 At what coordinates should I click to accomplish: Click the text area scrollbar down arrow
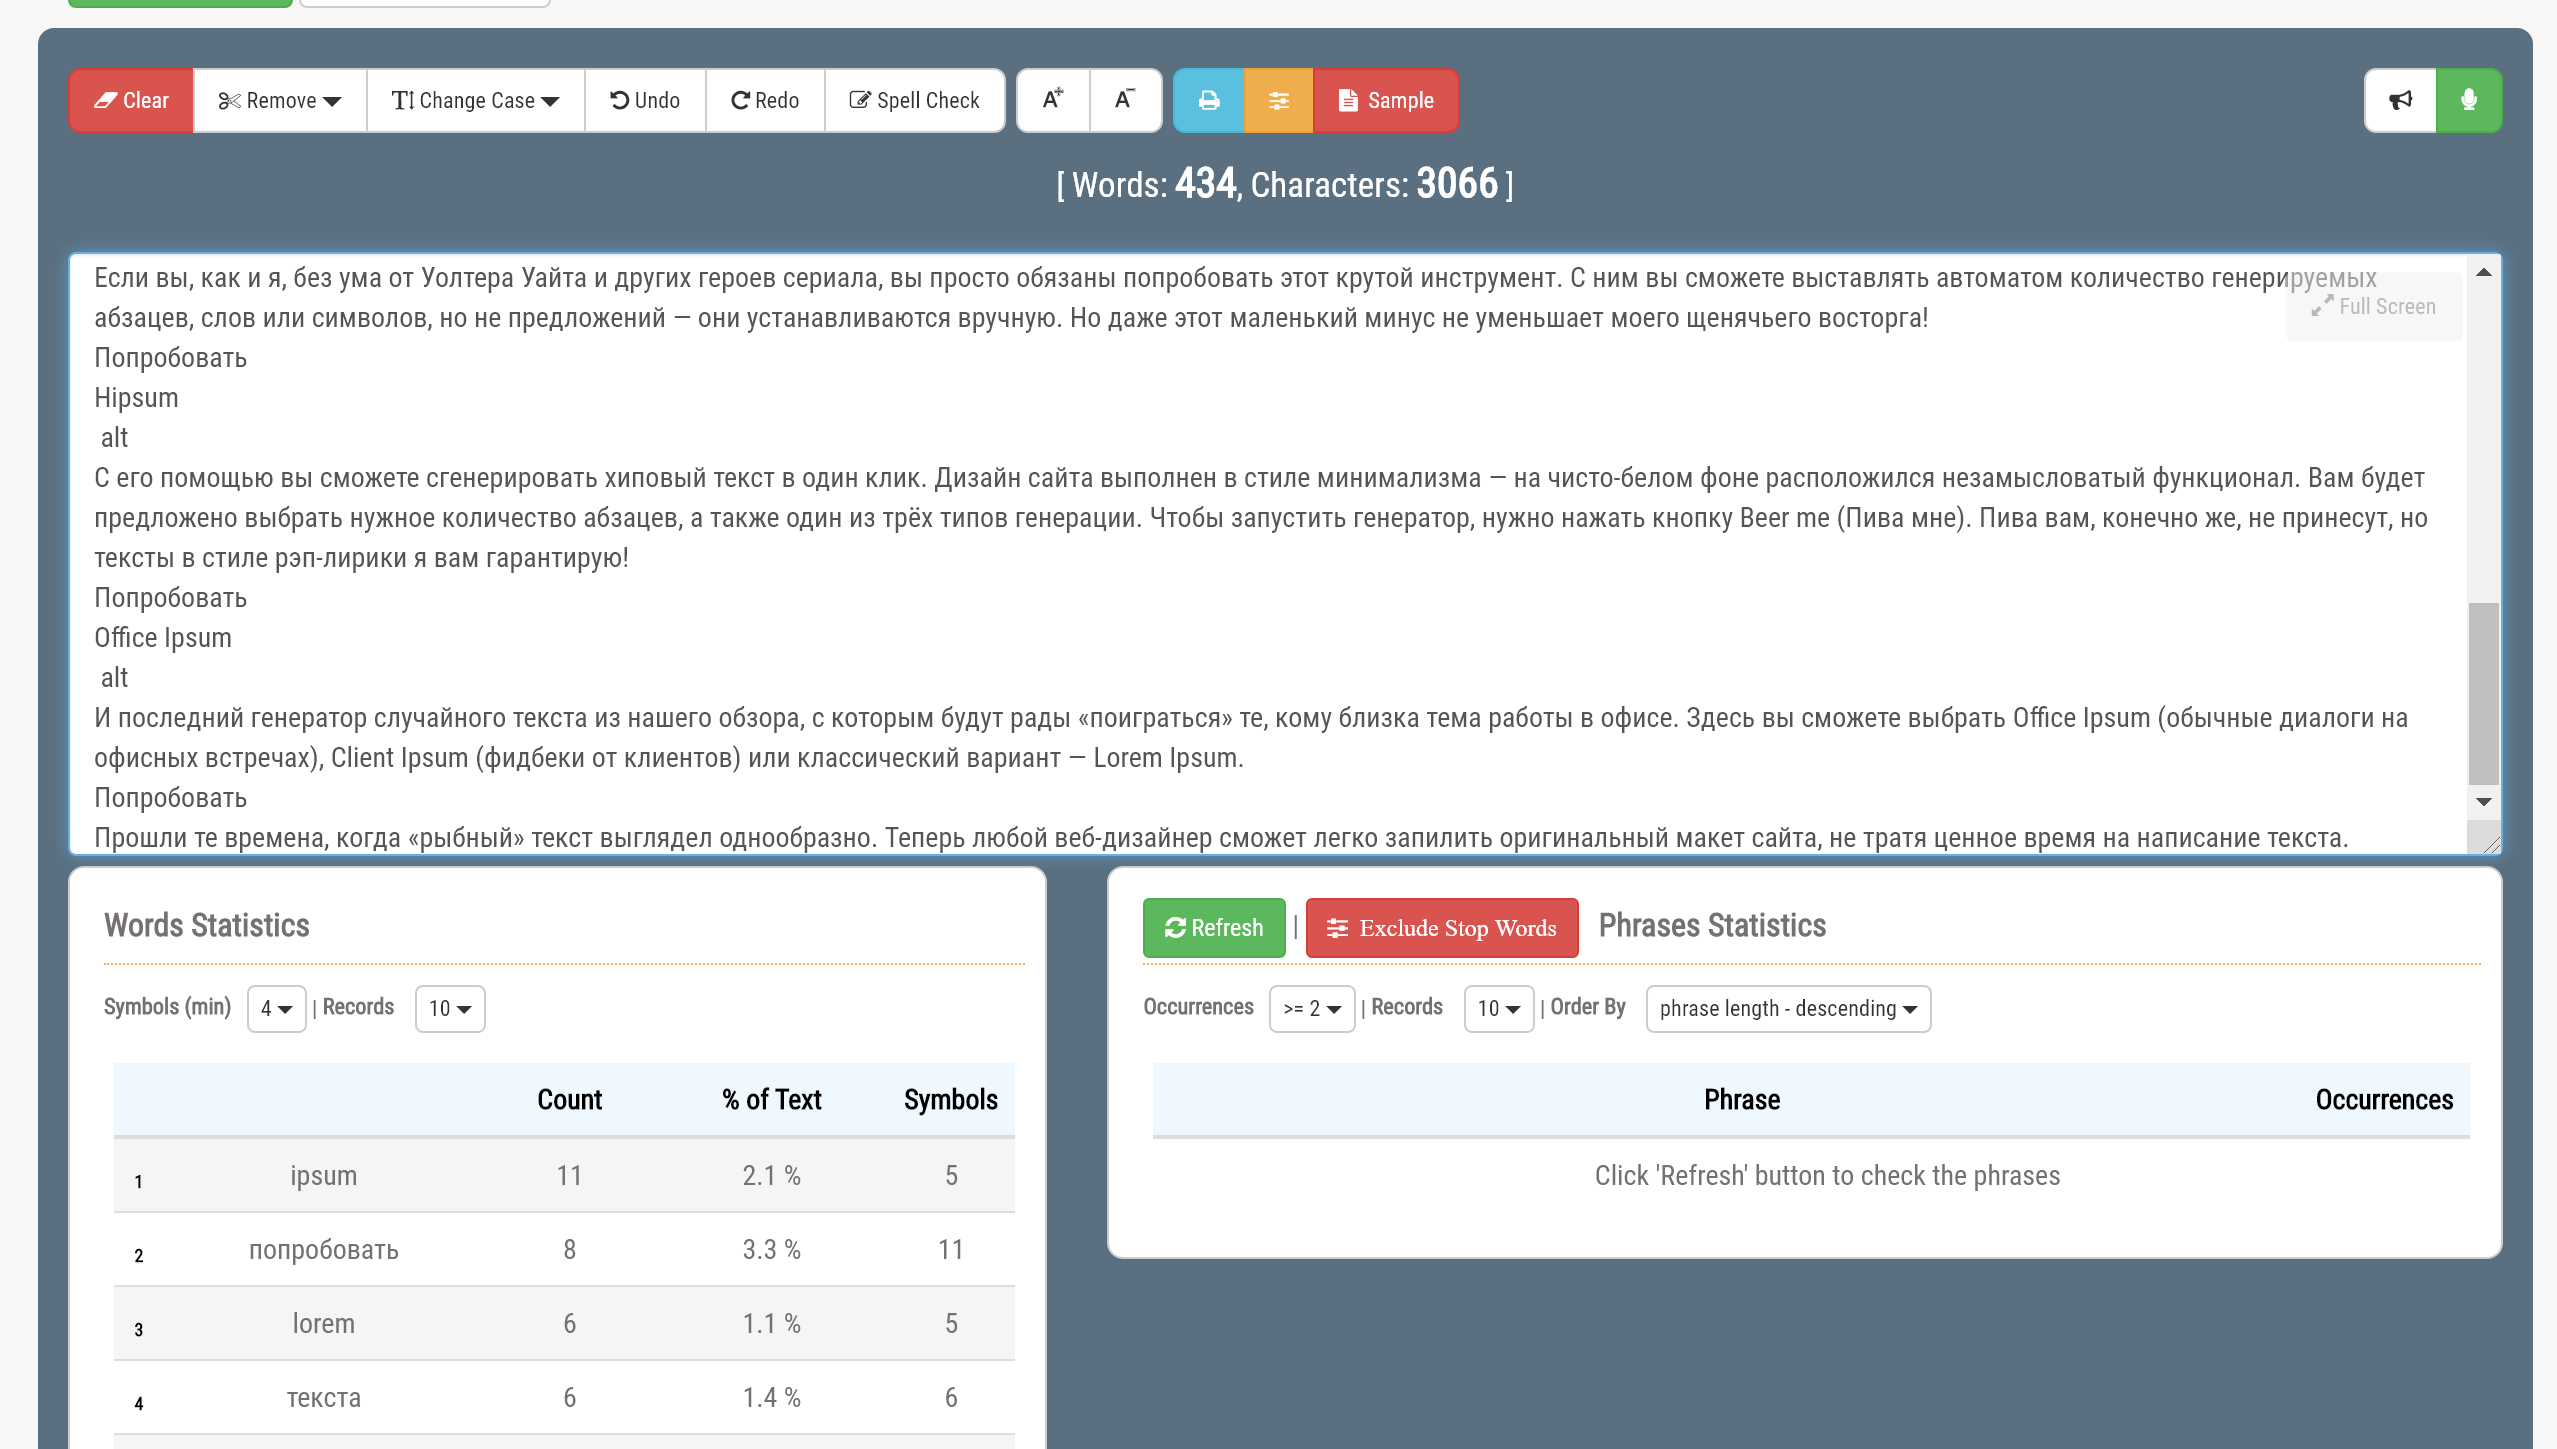pos(2483,802)
